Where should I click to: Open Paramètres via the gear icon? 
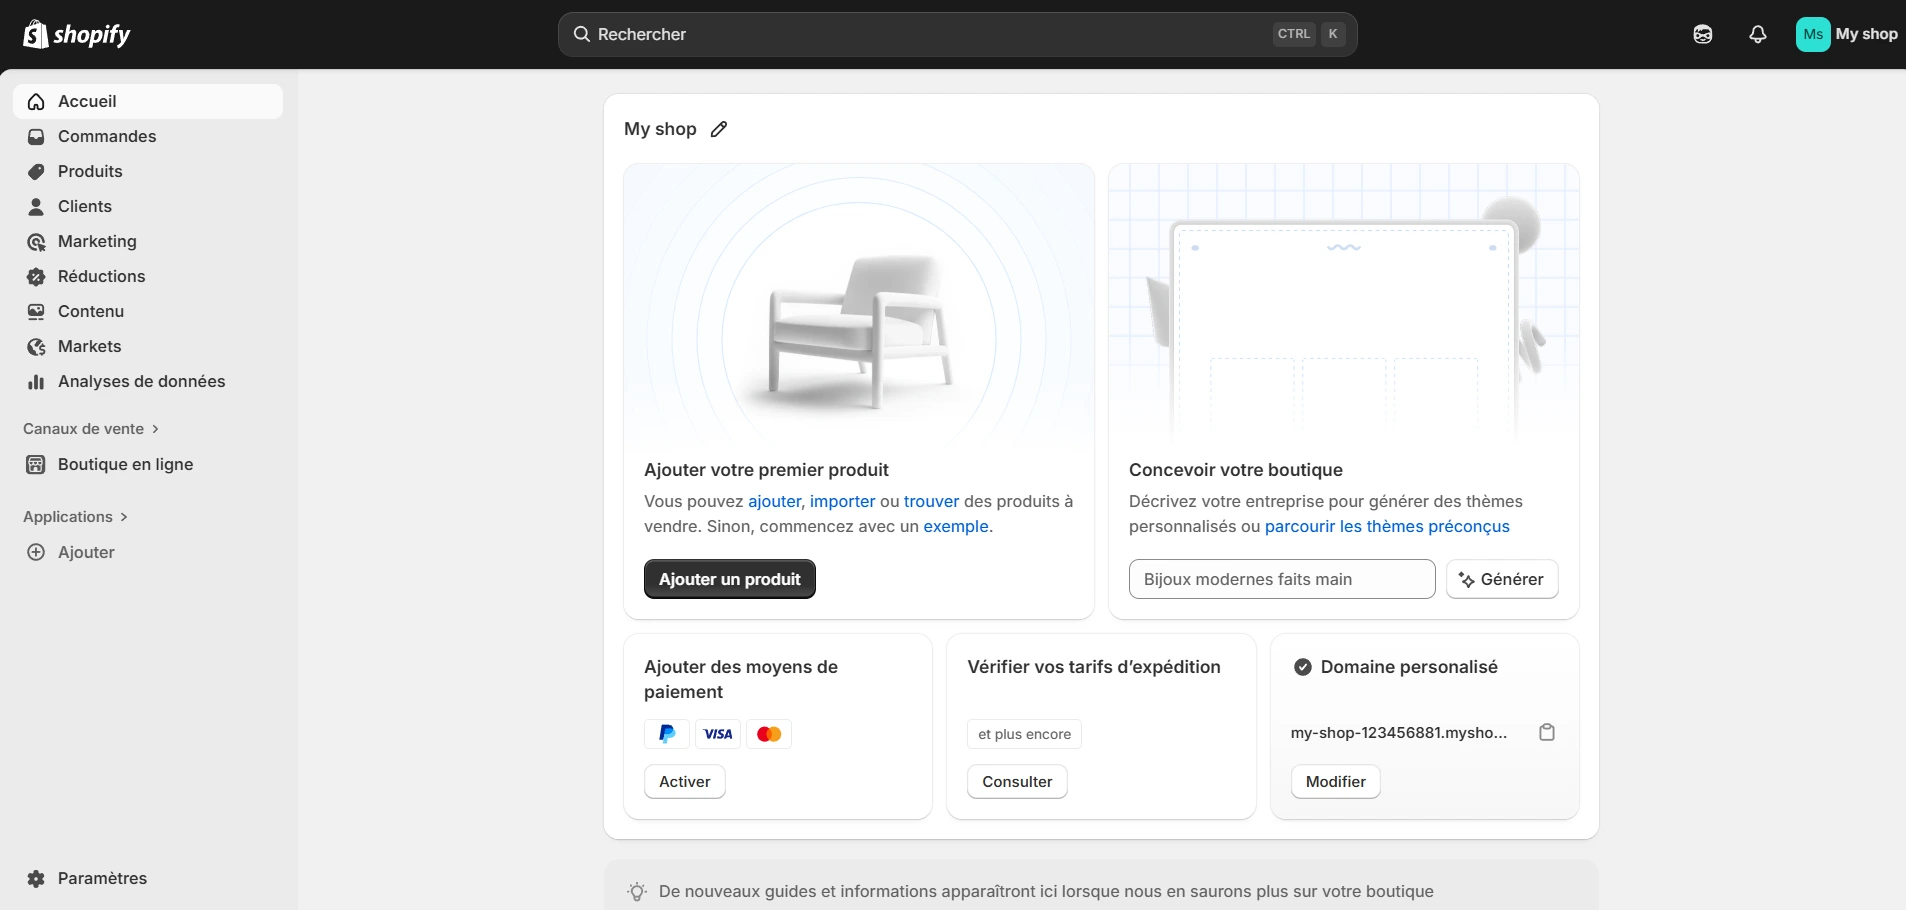click(x=36, y=879)
